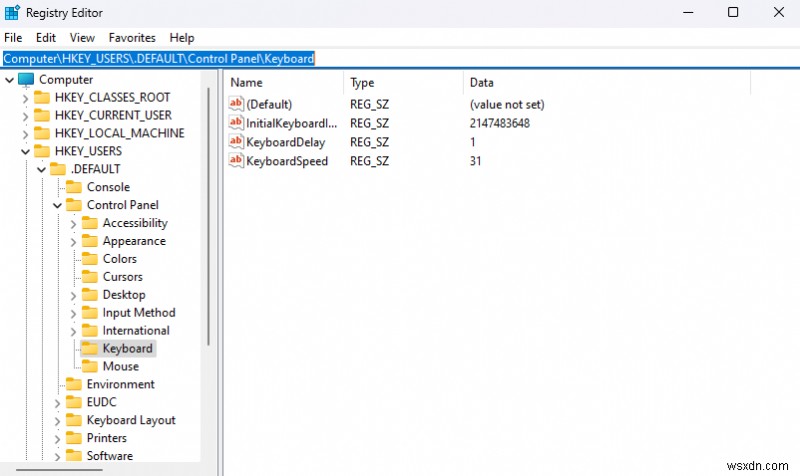
Task: Click the HKEY_USERS folder icon
Action: tap(42, 151)
